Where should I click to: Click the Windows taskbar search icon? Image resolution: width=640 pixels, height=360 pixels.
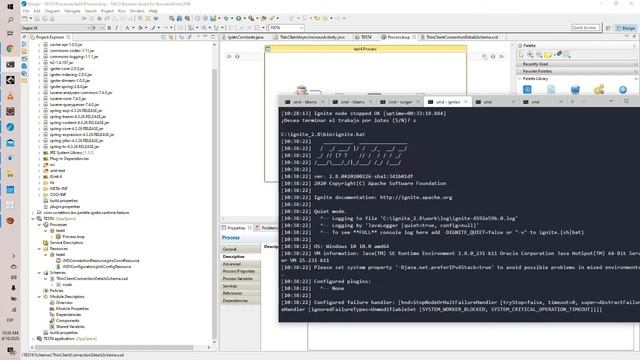pos(10,20)
